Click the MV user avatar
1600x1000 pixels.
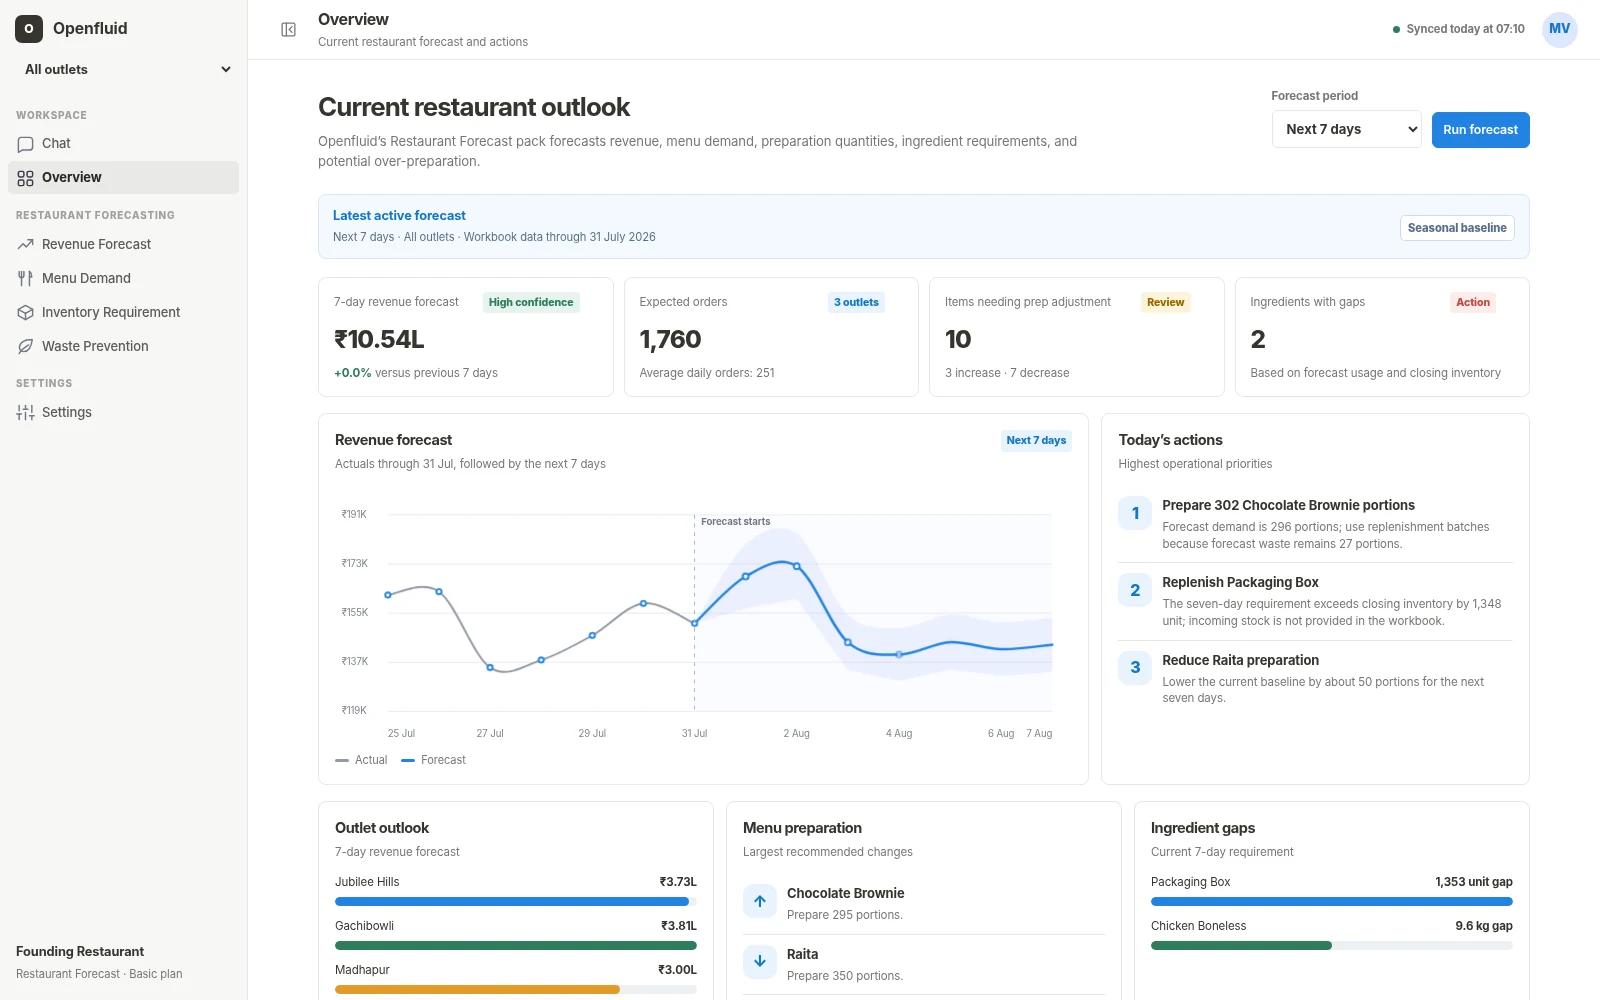click(1559, 29)
